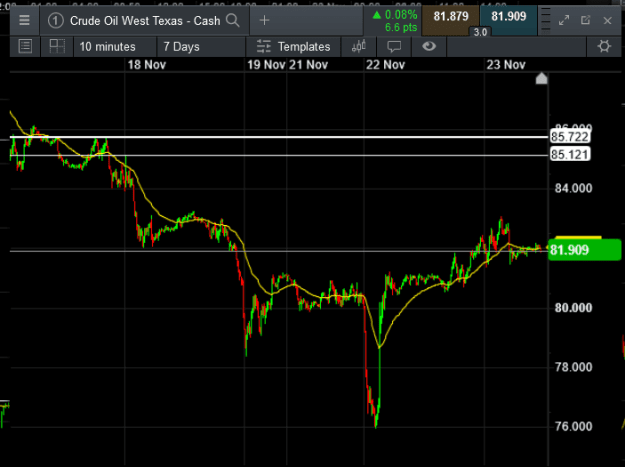Viewport: 625px width, 467px height.
Task: Click the 22 Nov date label
Action: pyautogui.click(x=385, y=65)
